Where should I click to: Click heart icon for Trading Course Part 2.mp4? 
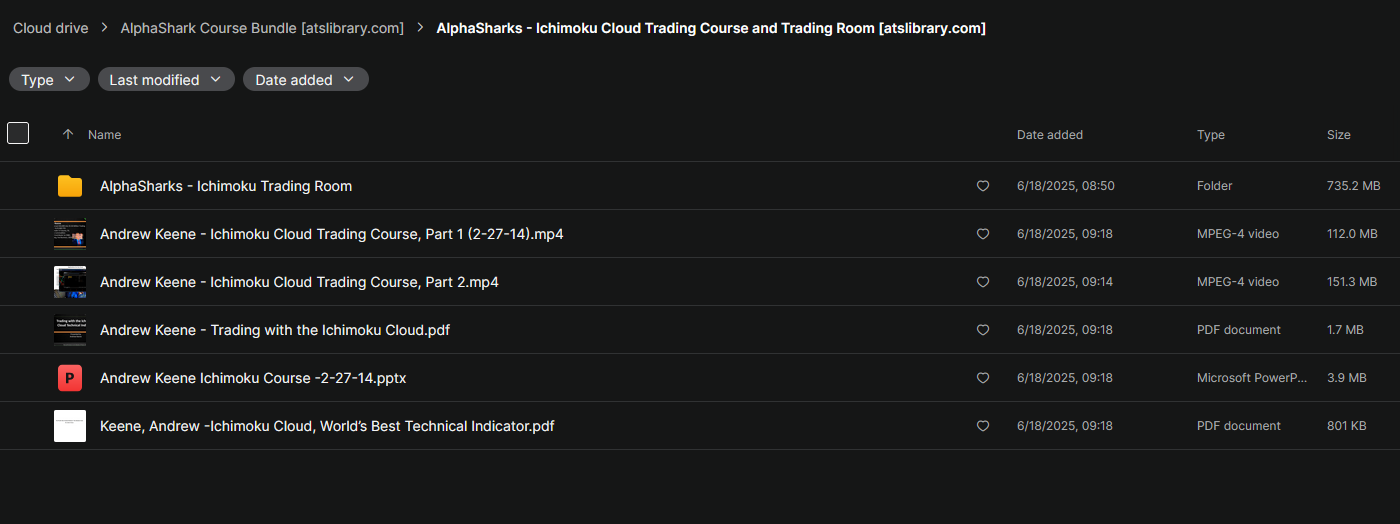(x=982, y=282)
